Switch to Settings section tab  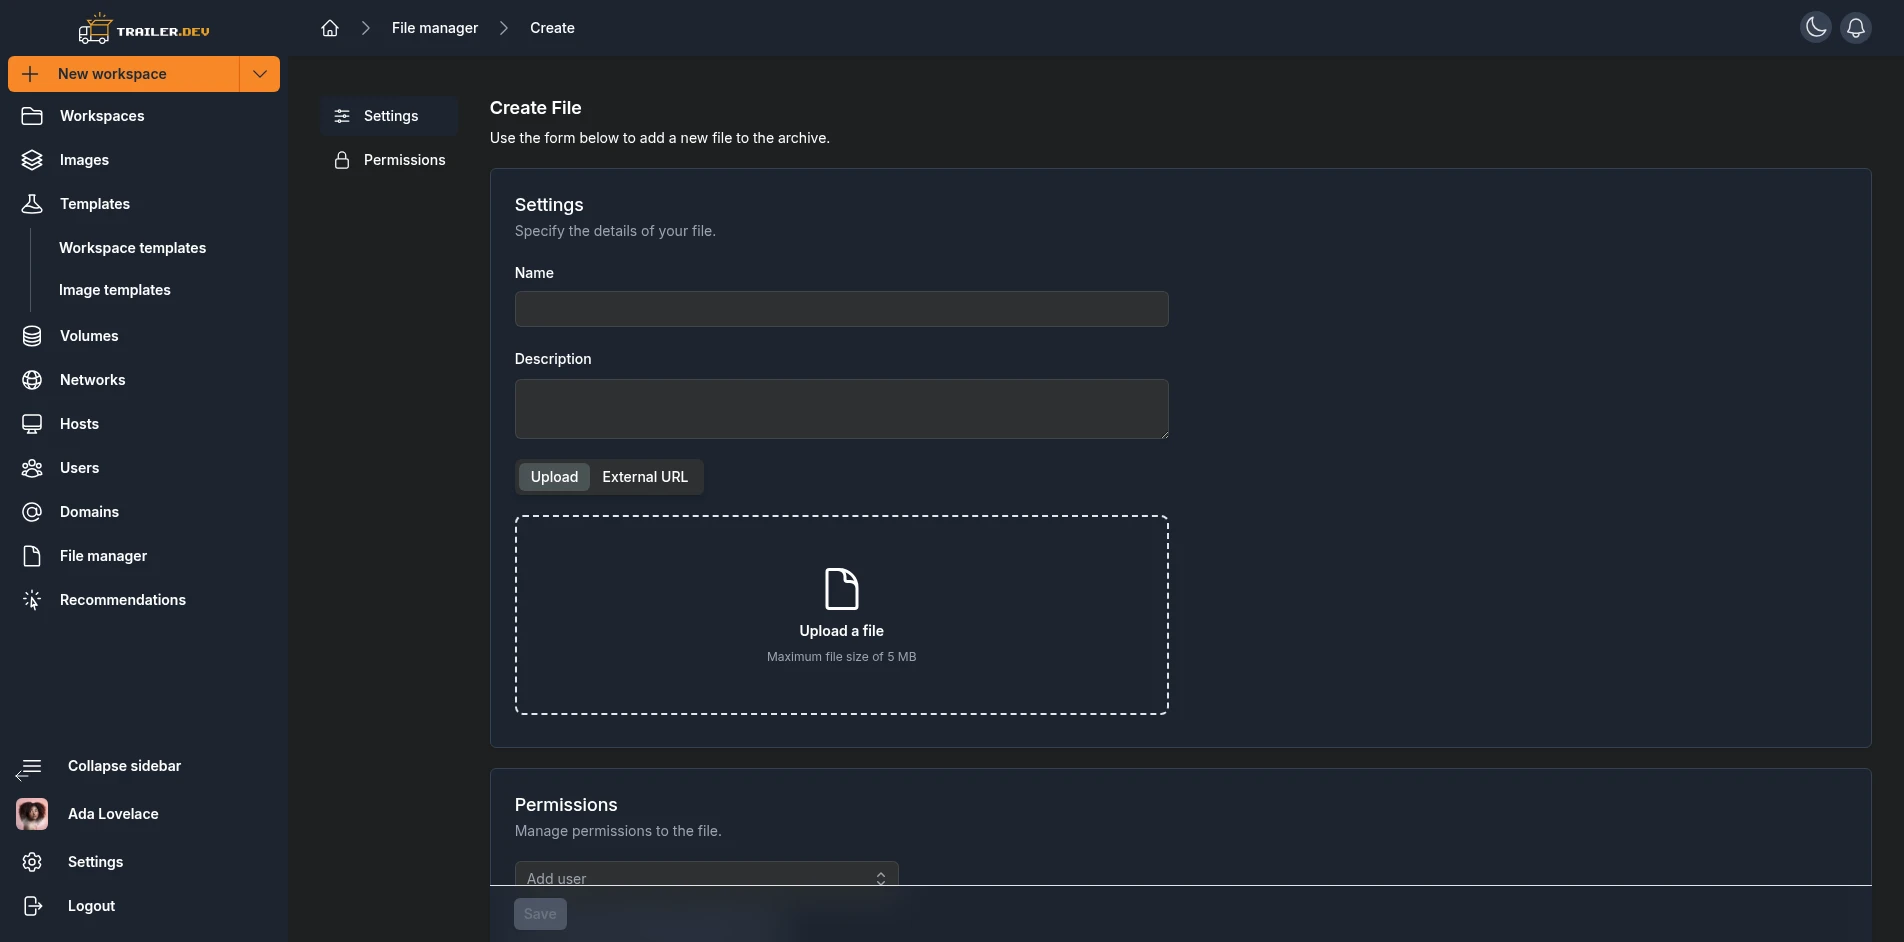coord(390,116)
